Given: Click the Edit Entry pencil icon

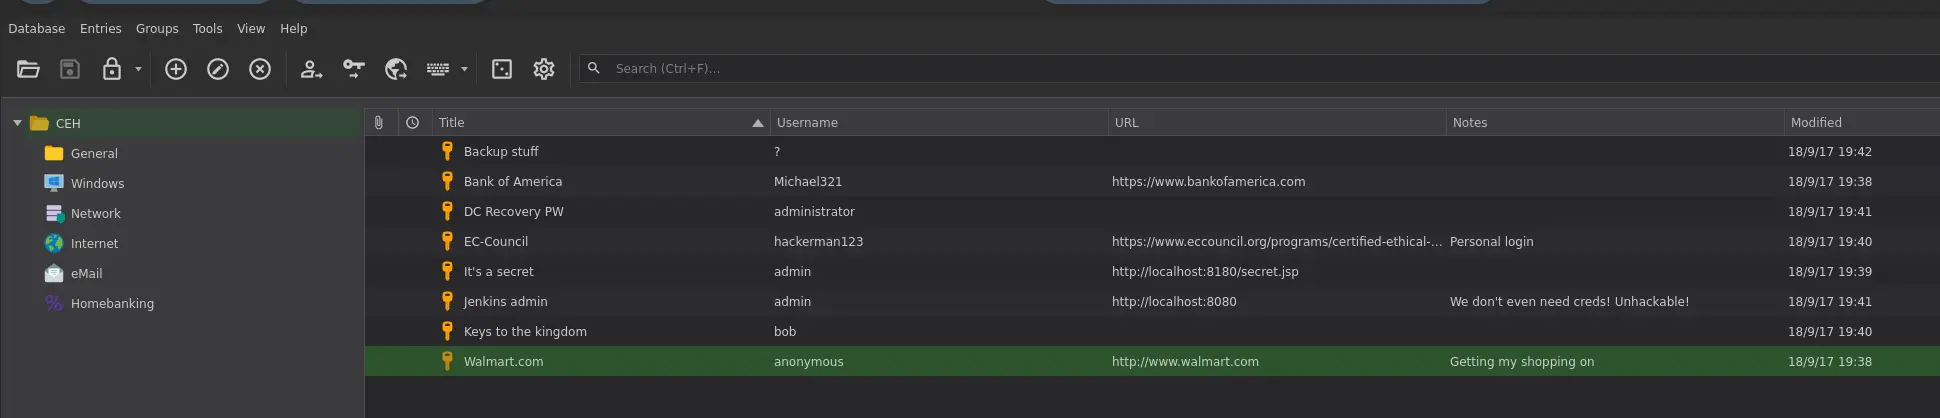Looking at the screenshot, I should click(218, 69).
